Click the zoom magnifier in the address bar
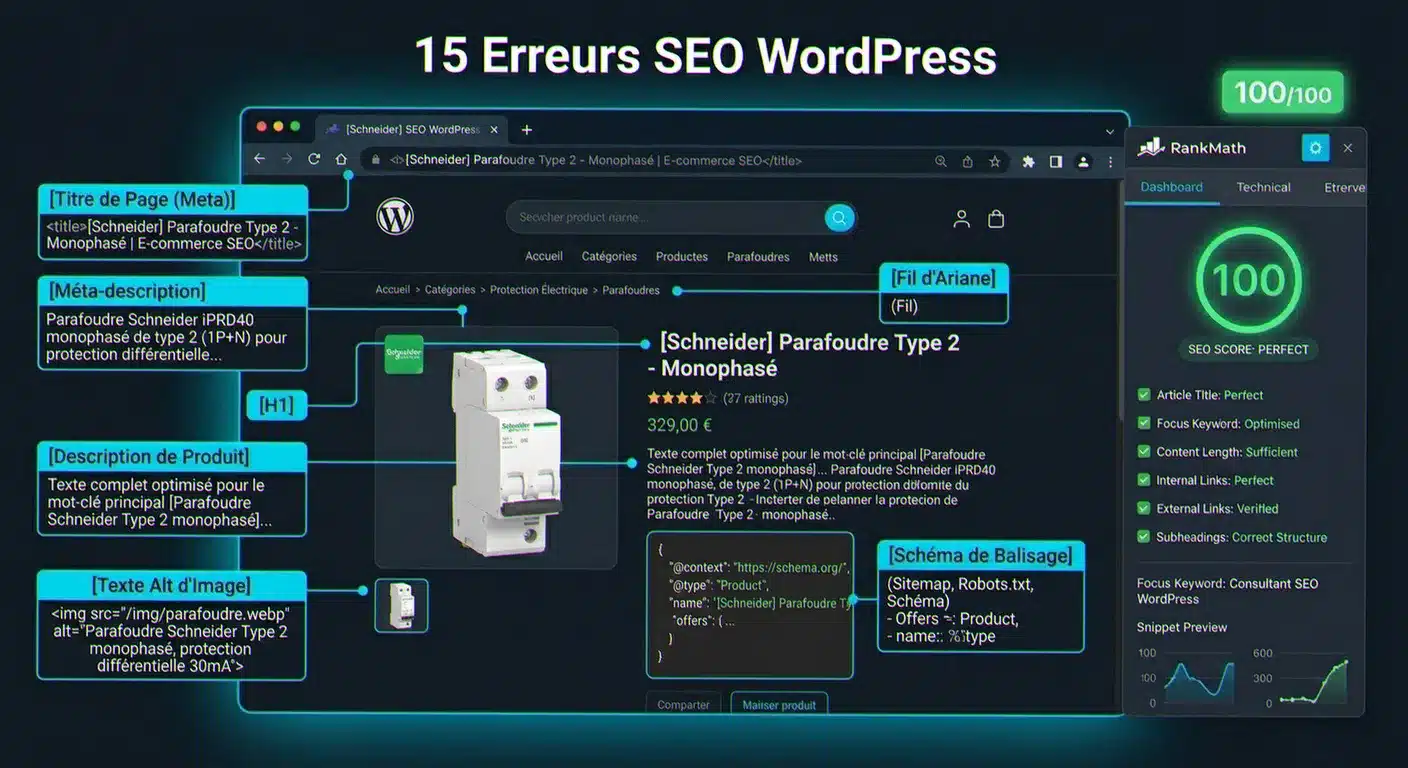1408x768 pixels. point(941,161)
